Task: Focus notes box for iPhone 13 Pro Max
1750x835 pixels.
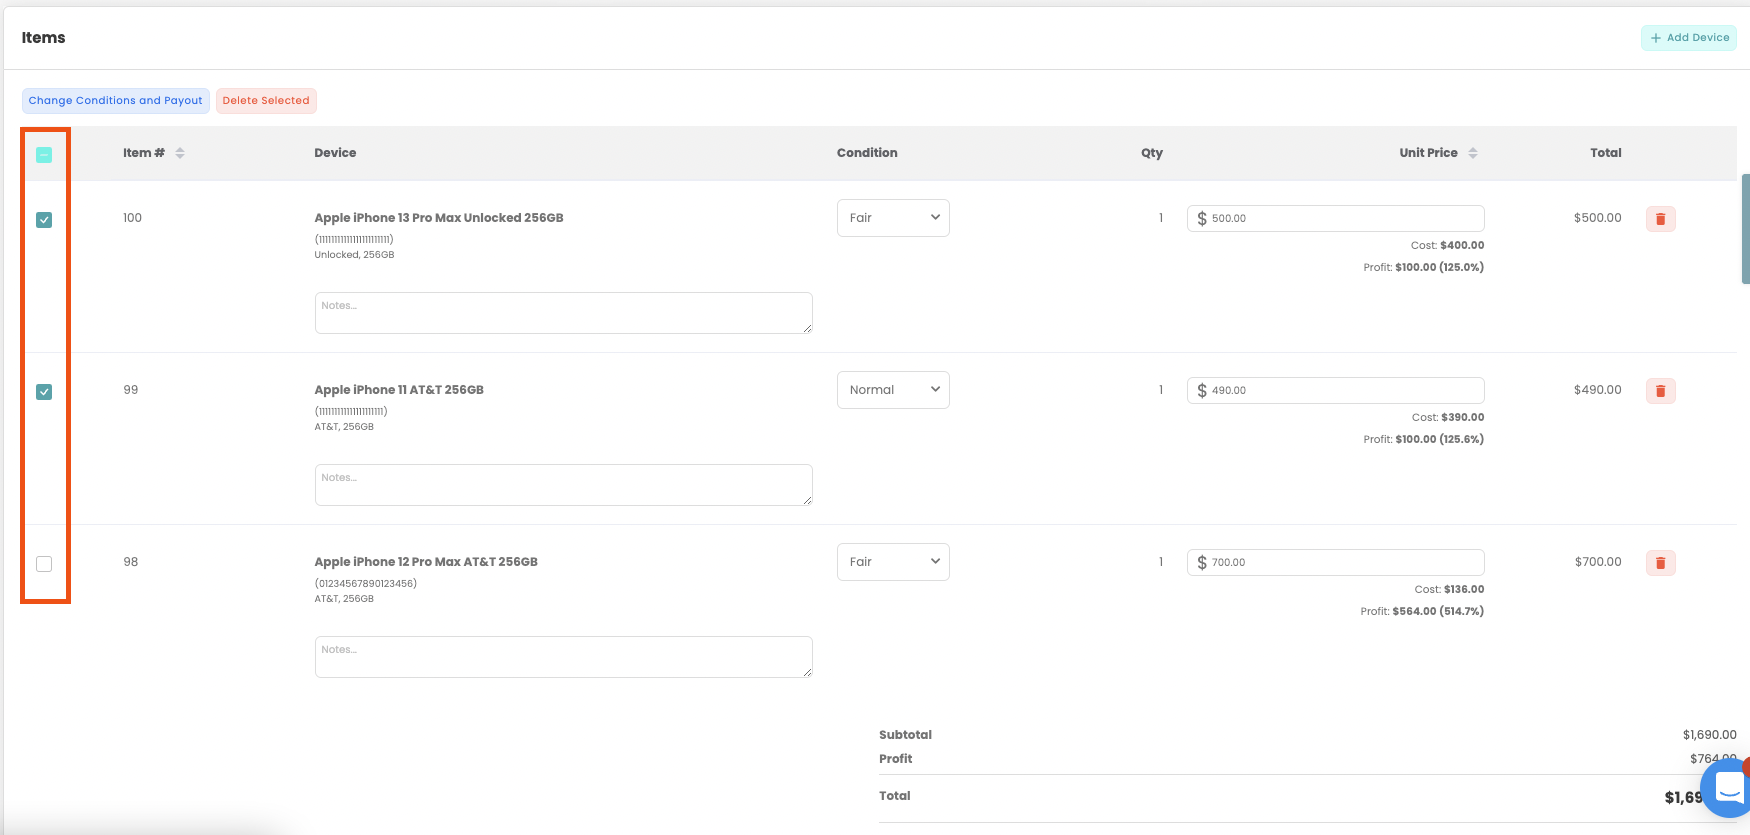Action: click(x=563, y=313)
